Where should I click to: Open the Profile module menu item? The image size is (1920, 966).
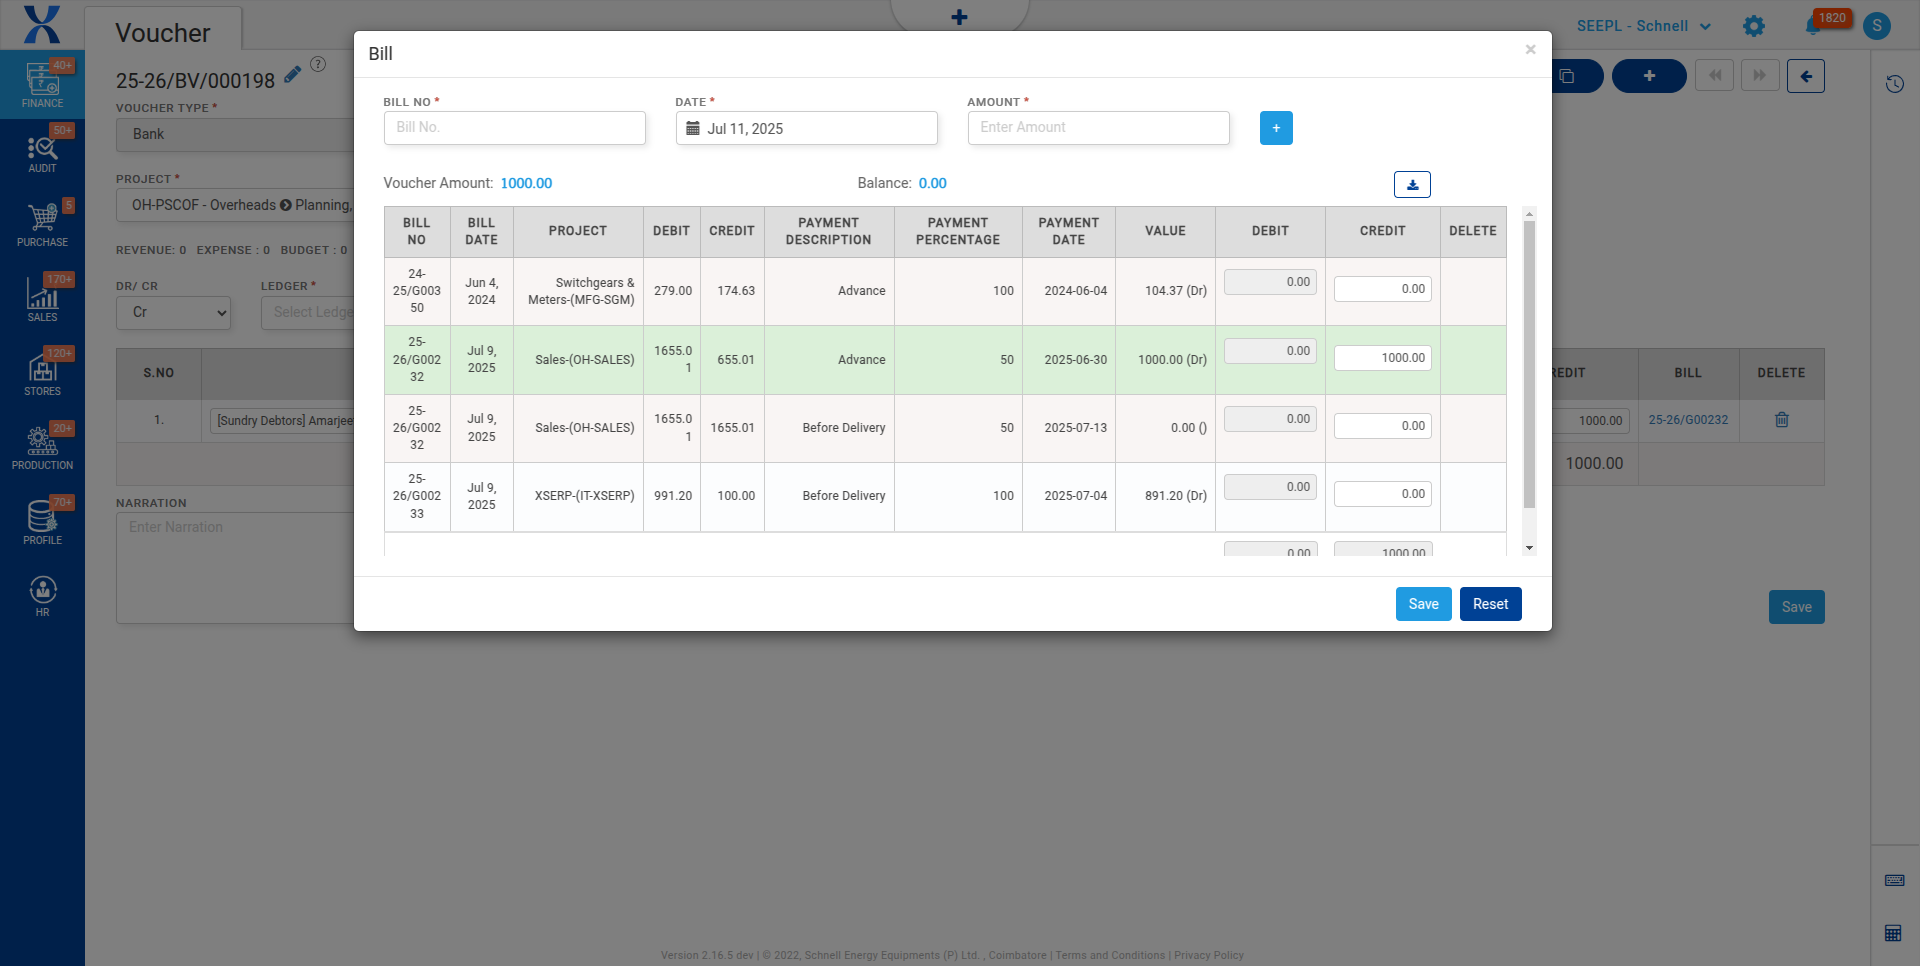pos(42,522)
